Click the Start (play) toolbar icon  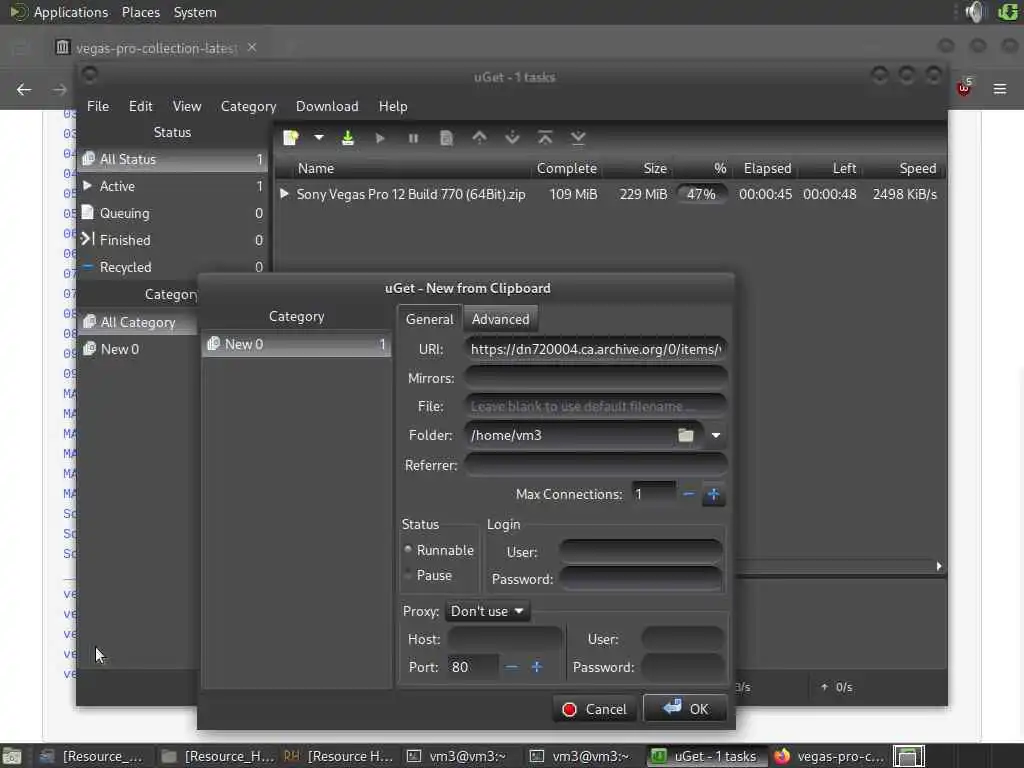380,138
